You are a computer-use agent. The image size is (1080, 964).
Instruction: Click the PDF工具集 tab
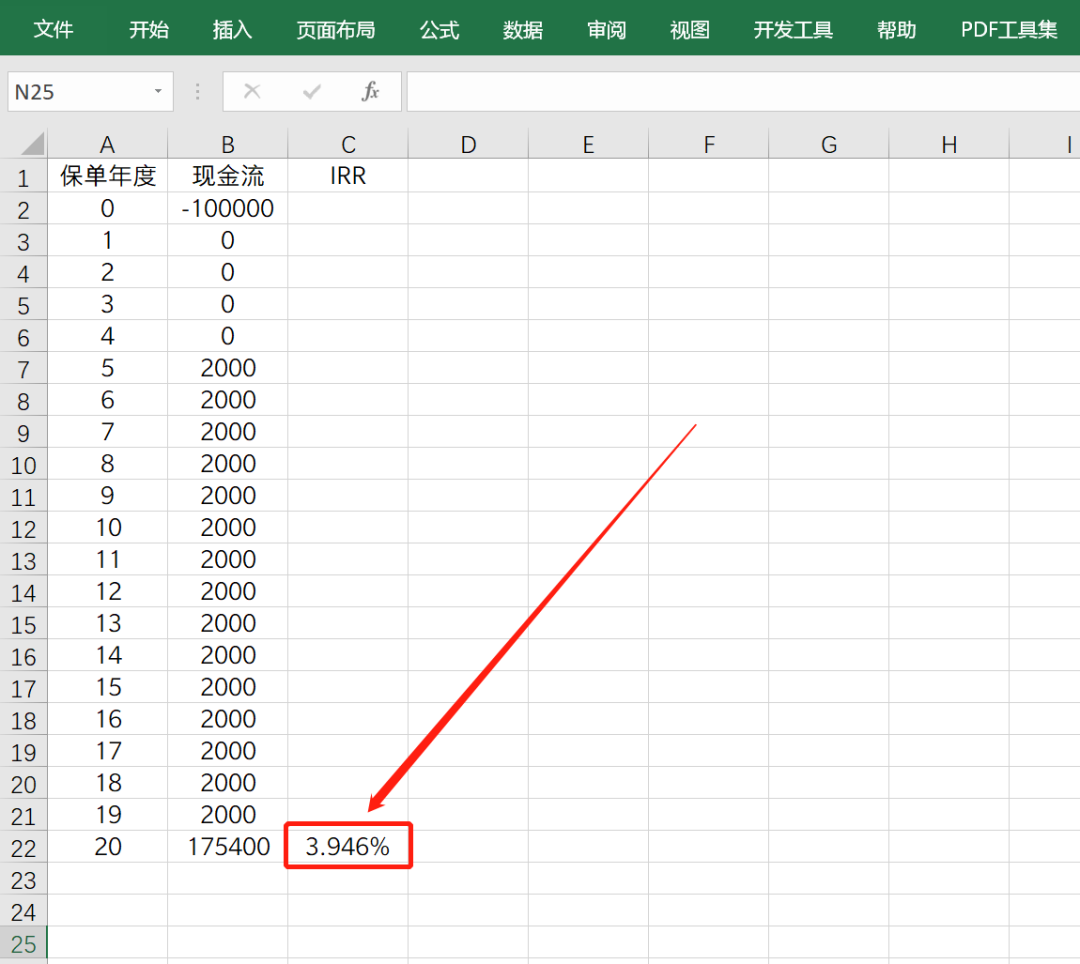coord(1008,29)
